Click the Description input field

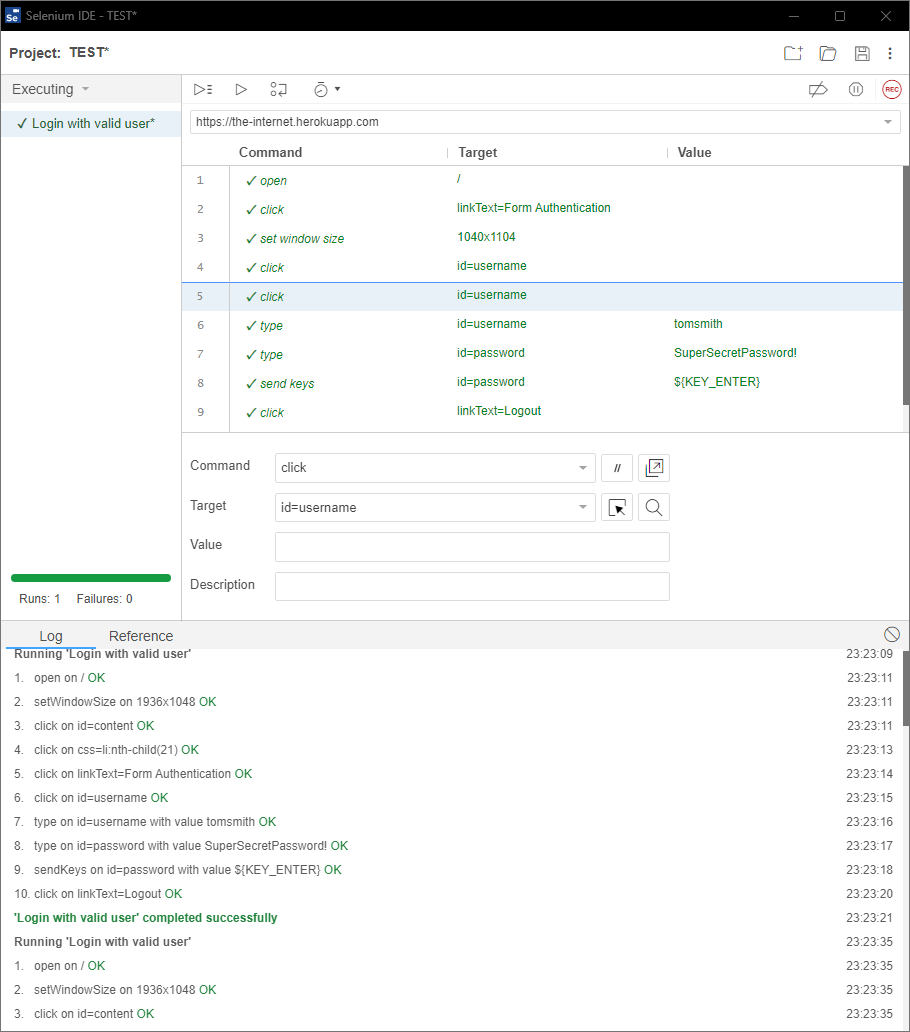(472, 586)
